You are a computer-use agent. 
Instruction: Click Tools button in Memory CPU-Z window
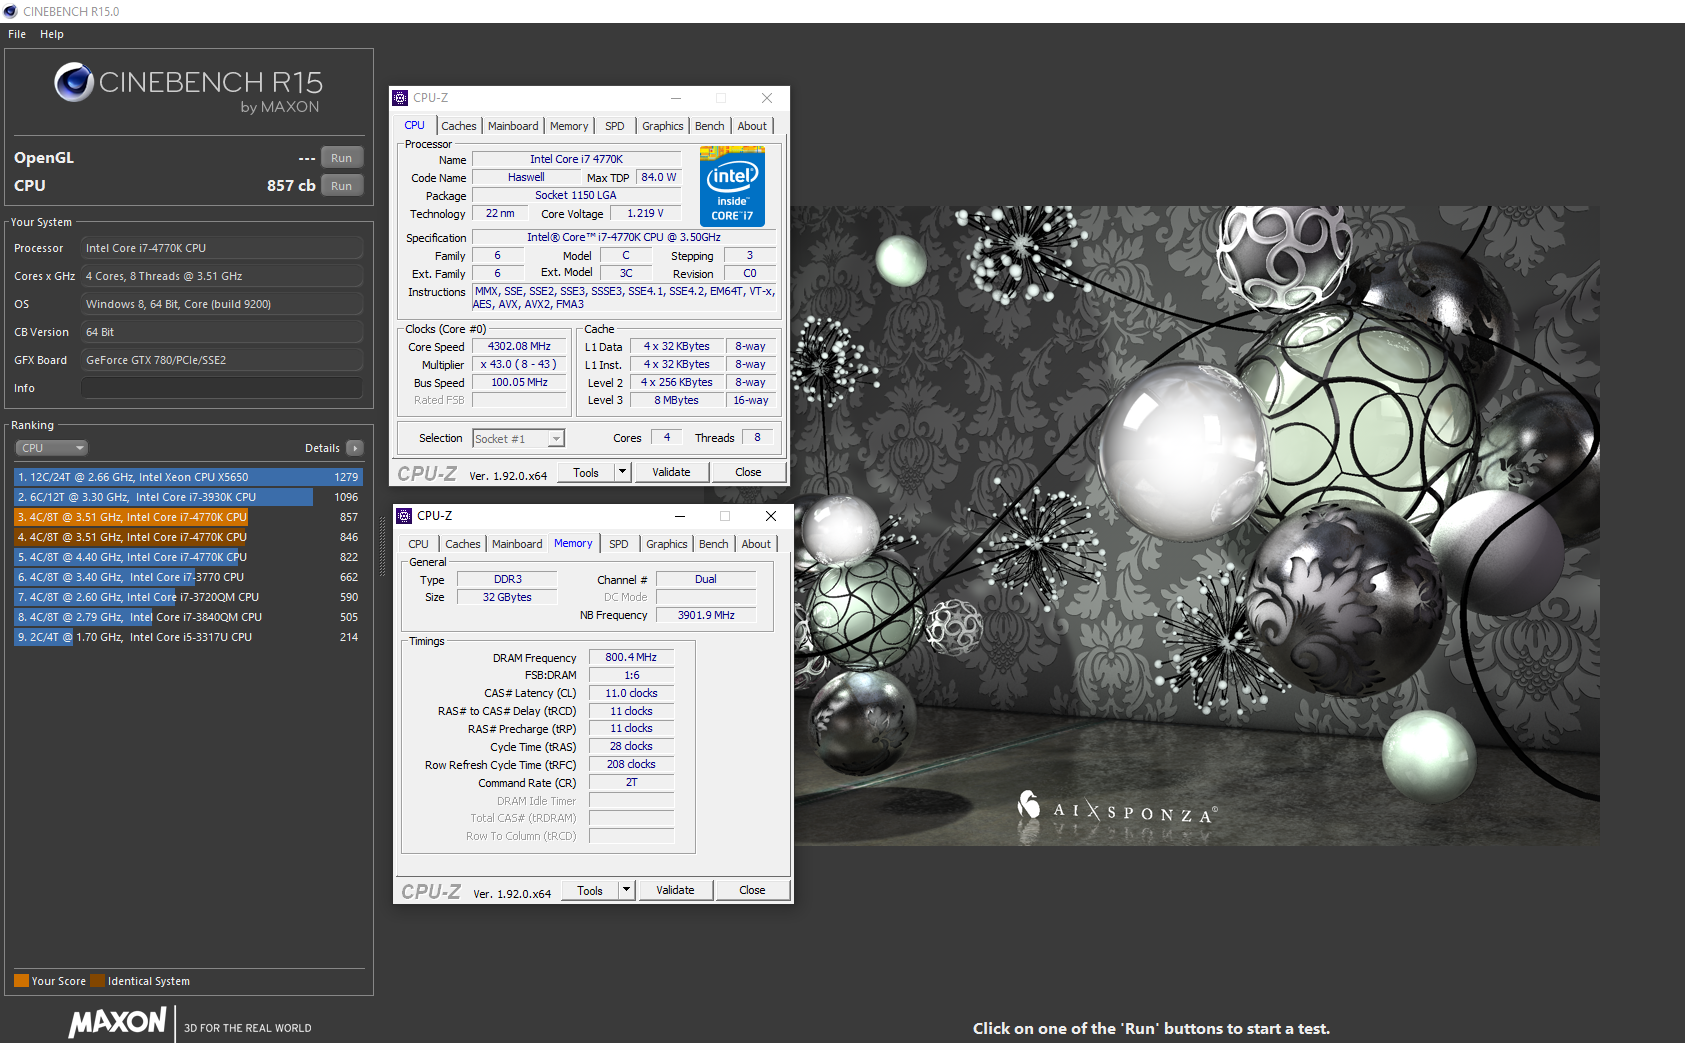point(590,890)
